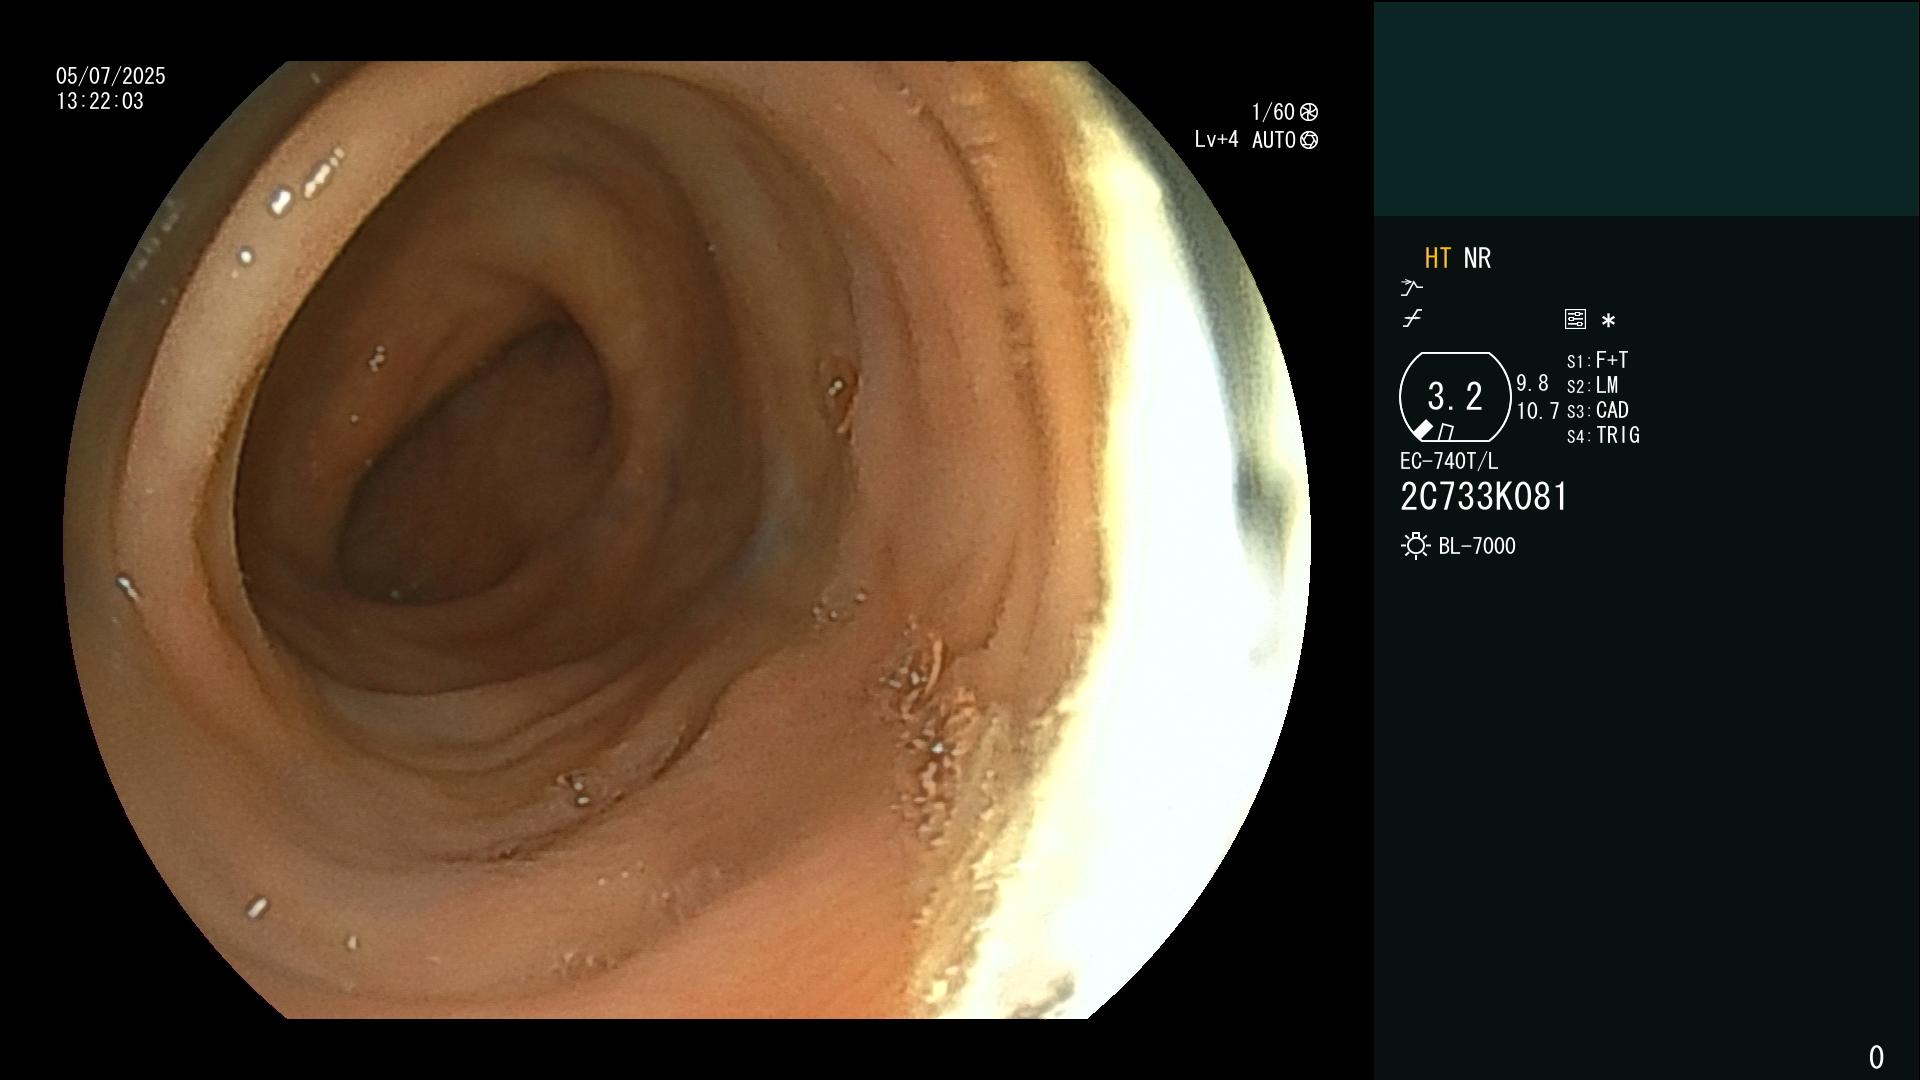Image resolution: width=1920 pixels, height=1080 pixels.
Task: Click the BL-7000 light source label
Action: point(1477,546)
